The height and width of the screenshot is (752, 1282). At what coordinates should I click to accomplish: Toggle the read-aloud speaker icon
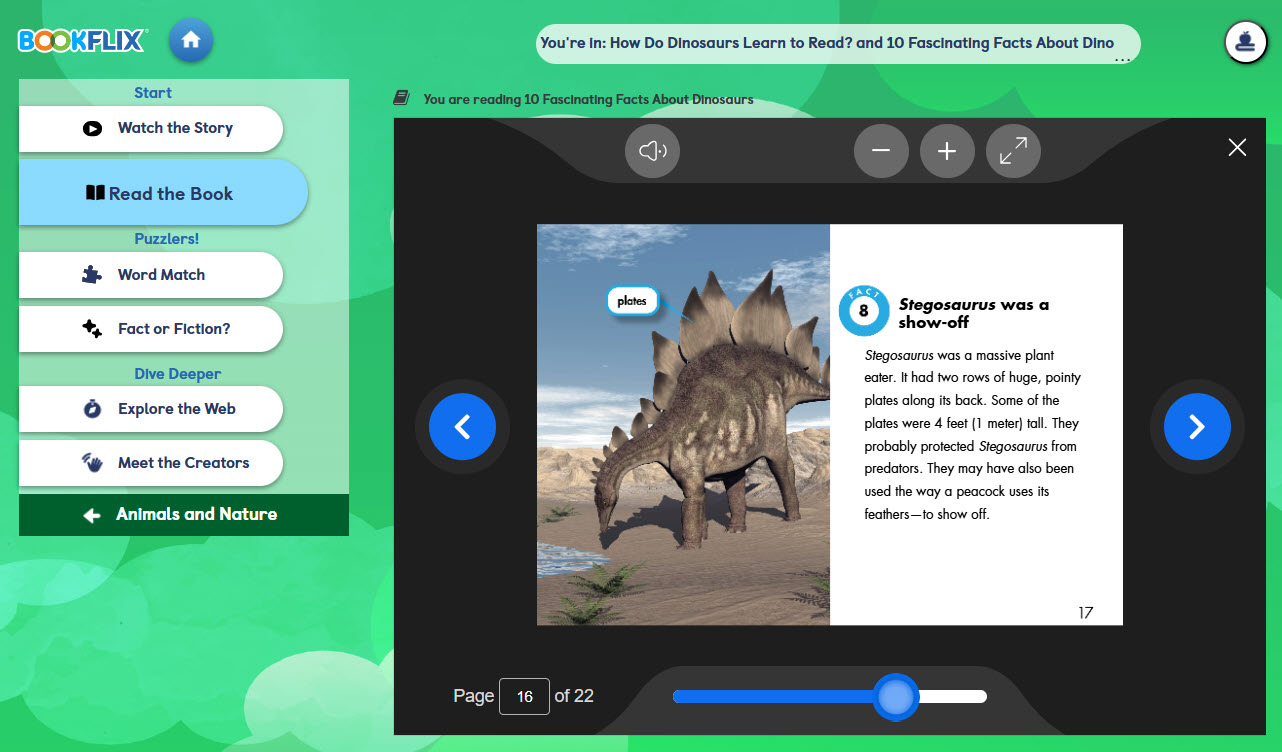tap(653, 151)
